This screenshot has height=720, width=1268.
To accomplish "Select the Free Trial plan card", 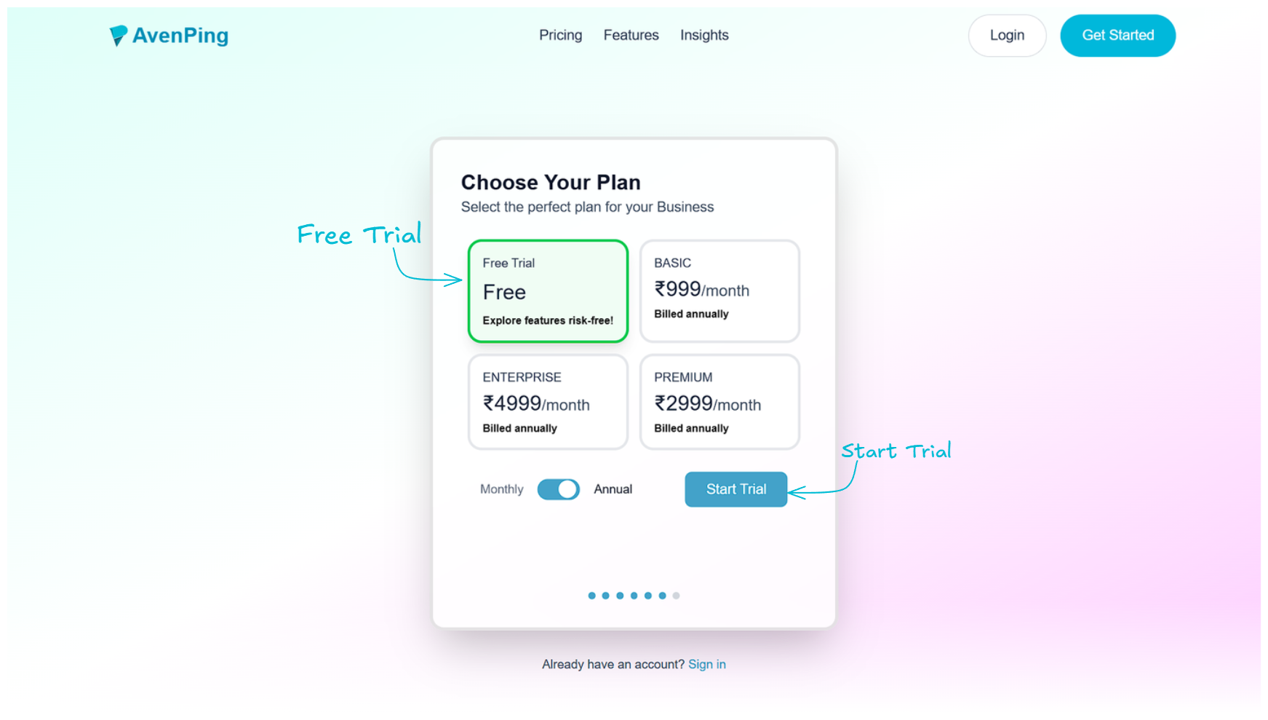I will [x=548, y=290].
